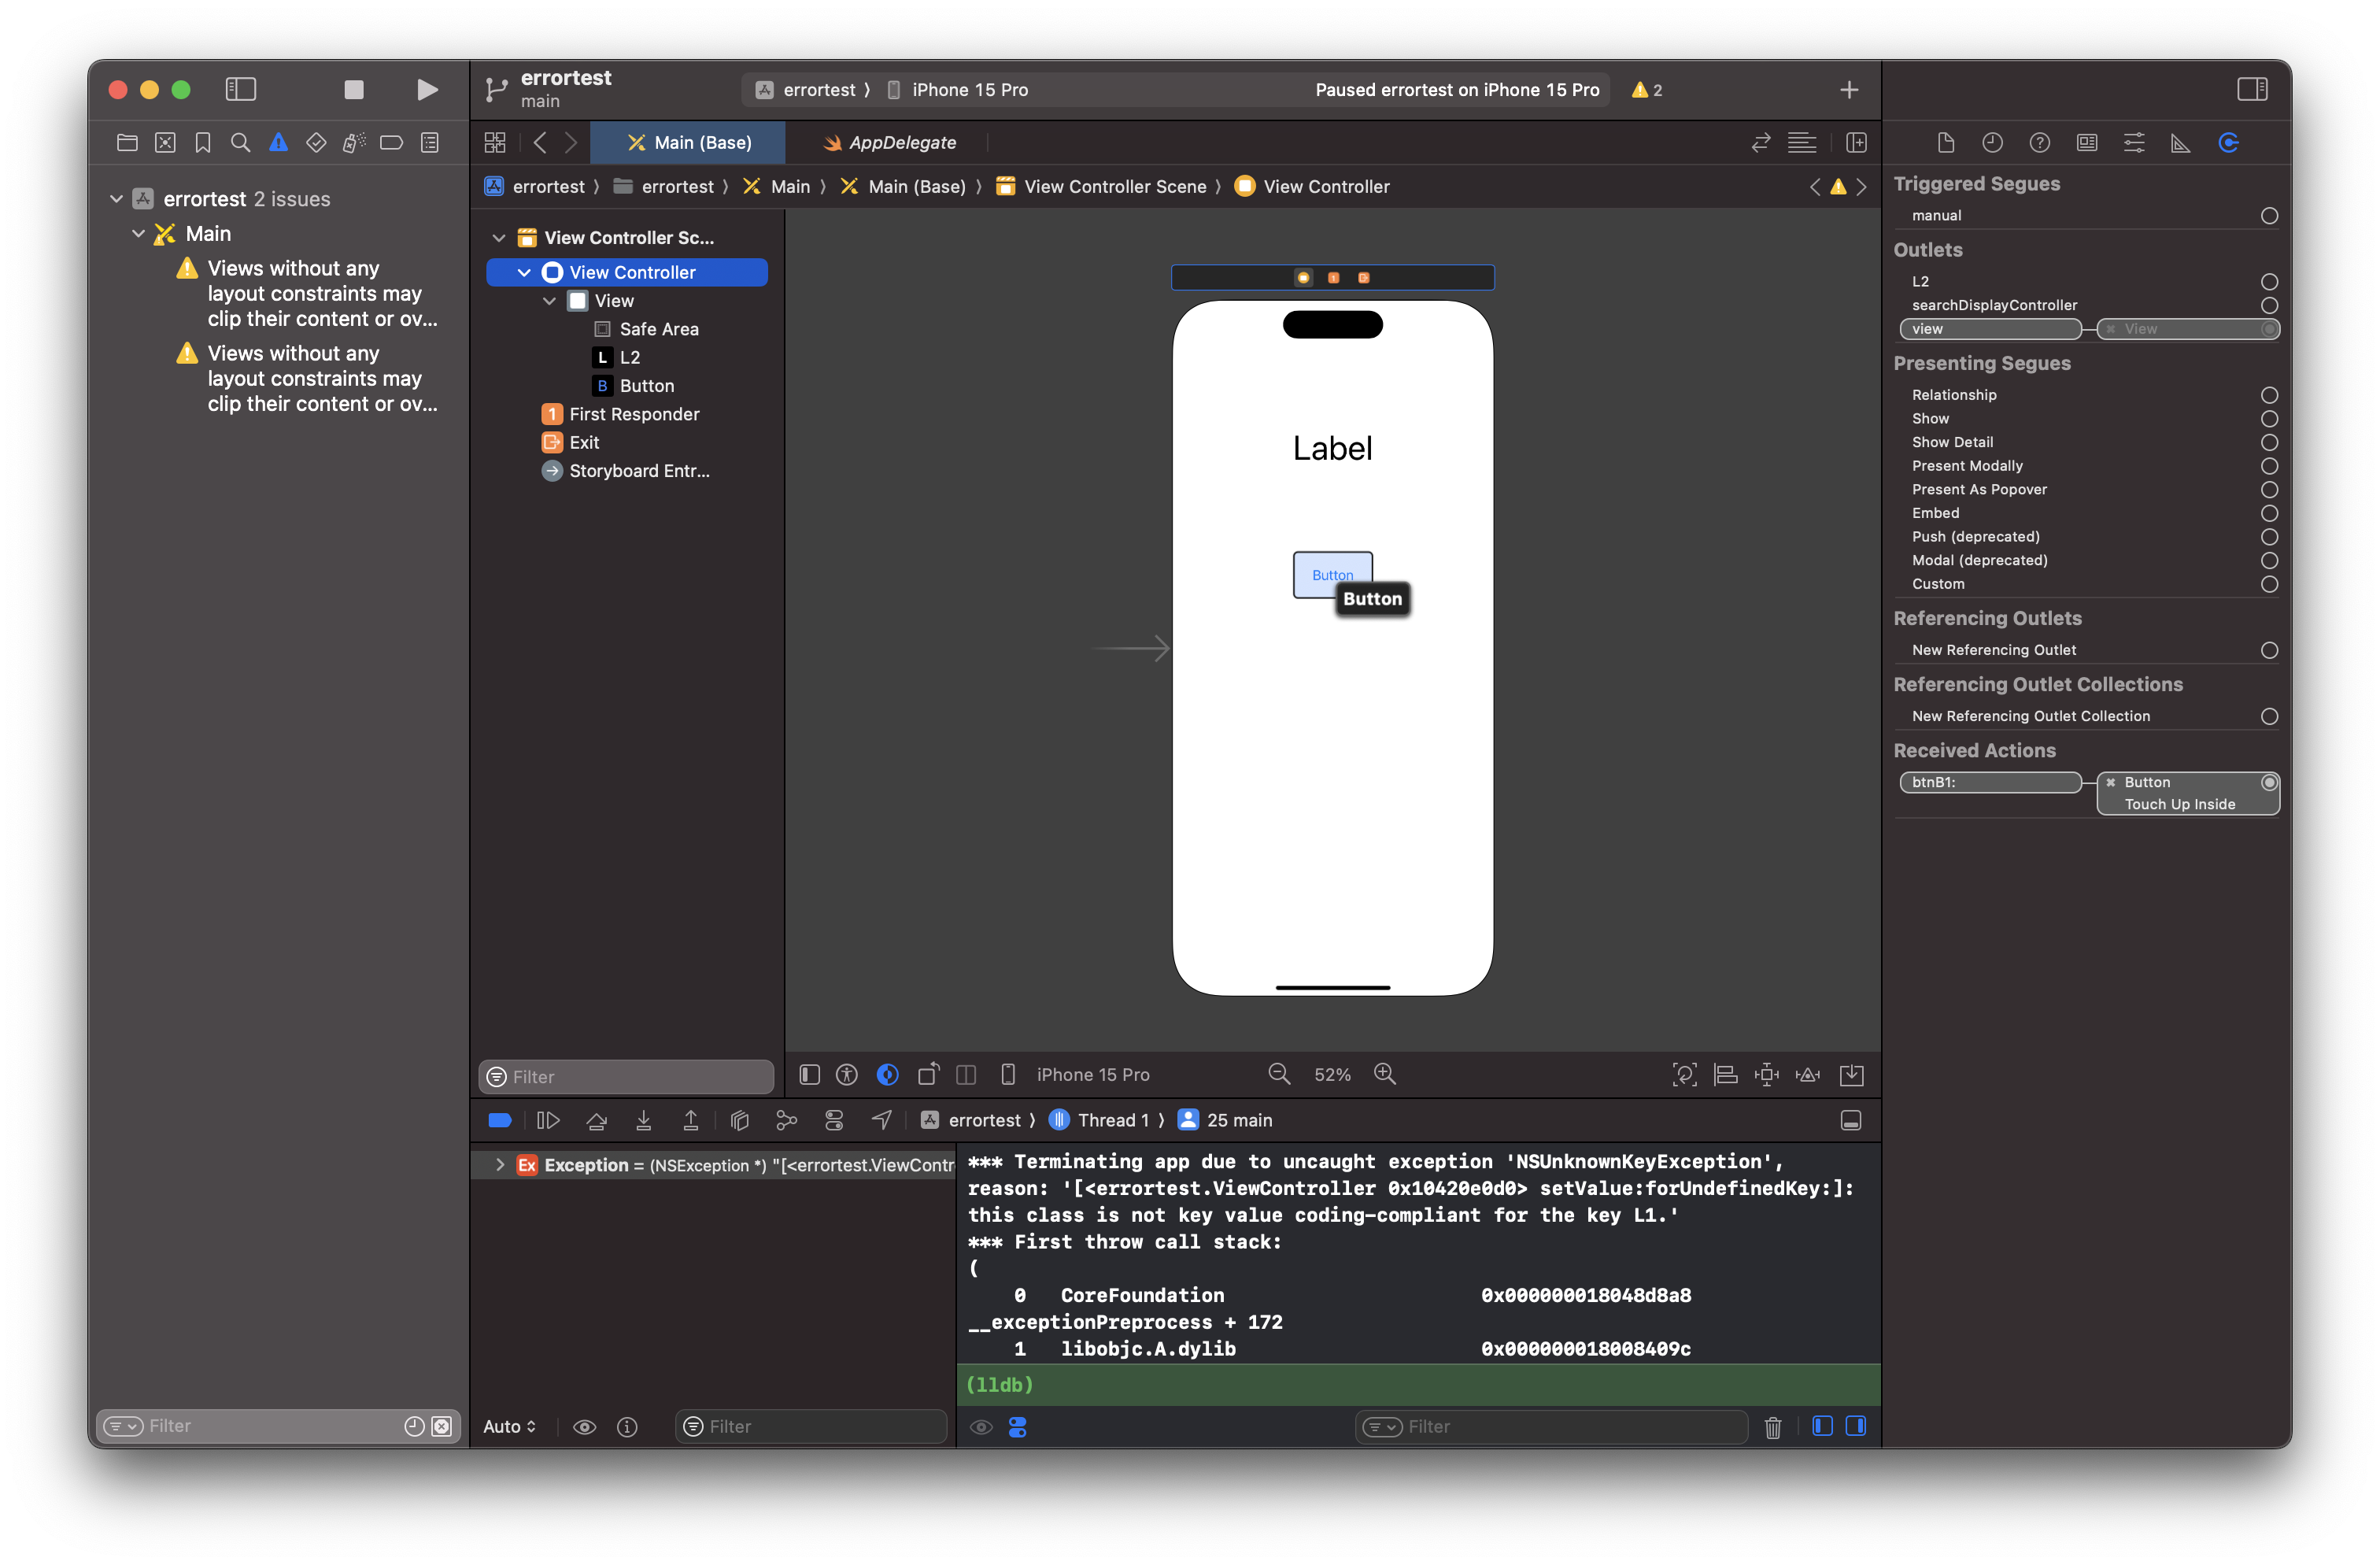The image size is (2380, 1565).
Task: Toggle the breakpoints activation button
Action: pyautogui.click(x=500, y=1120)
